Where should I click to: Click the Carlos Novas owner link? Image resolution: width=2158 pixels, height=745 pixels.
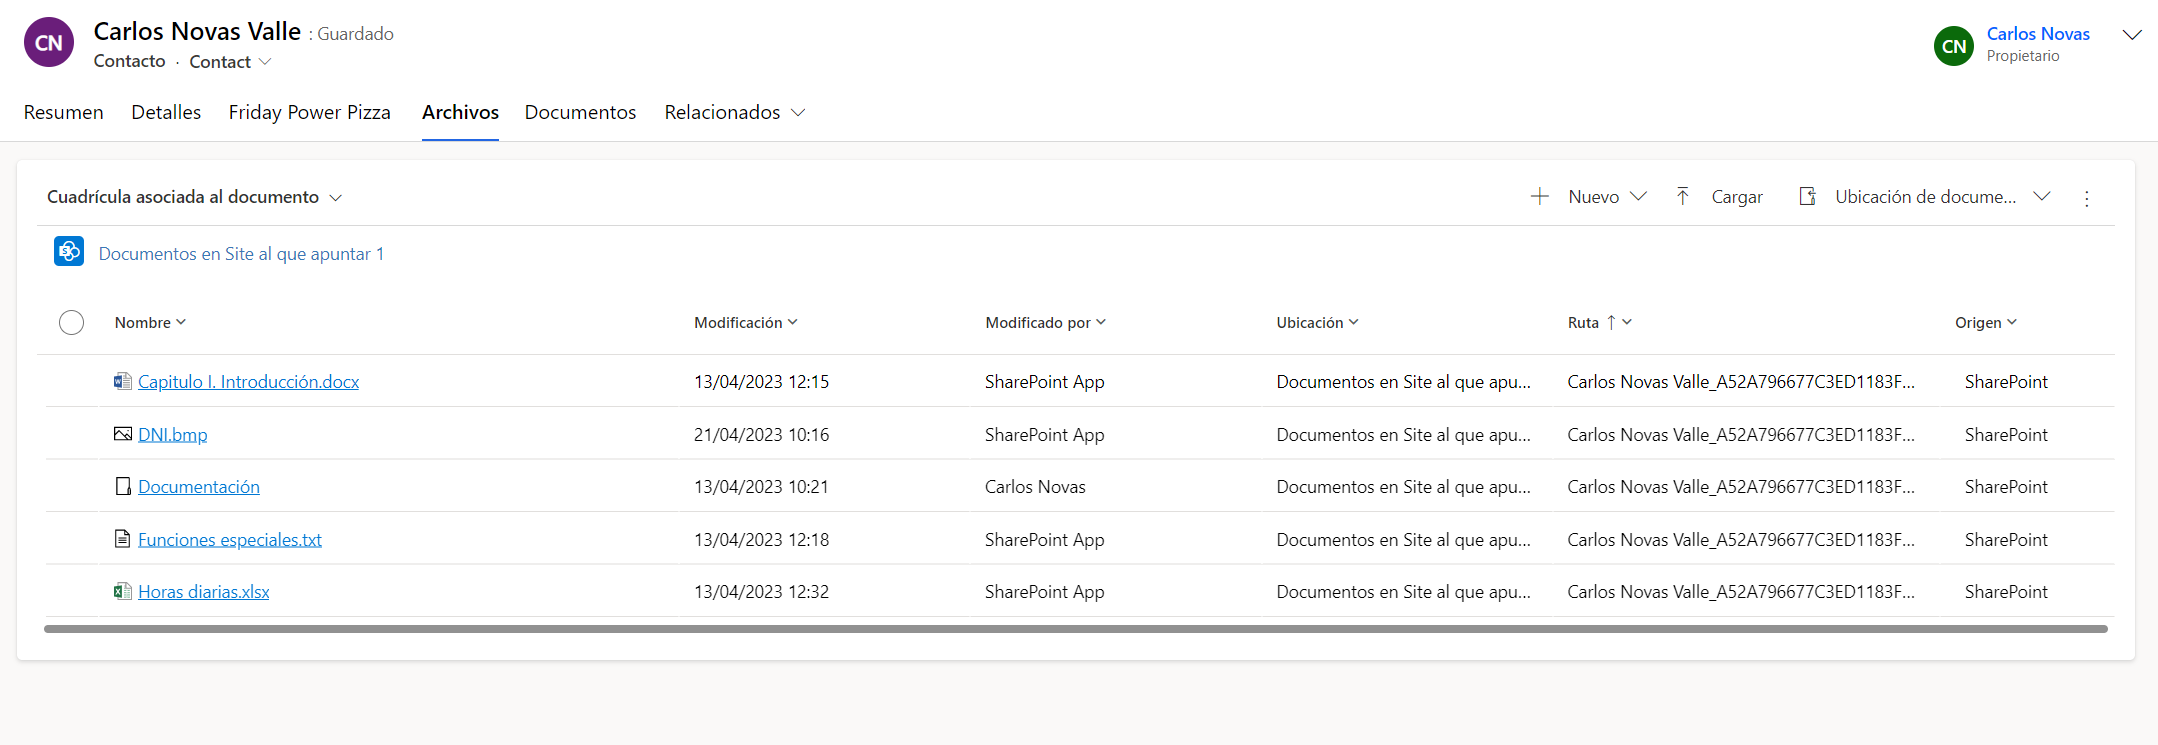click(x=2038, y=34)
